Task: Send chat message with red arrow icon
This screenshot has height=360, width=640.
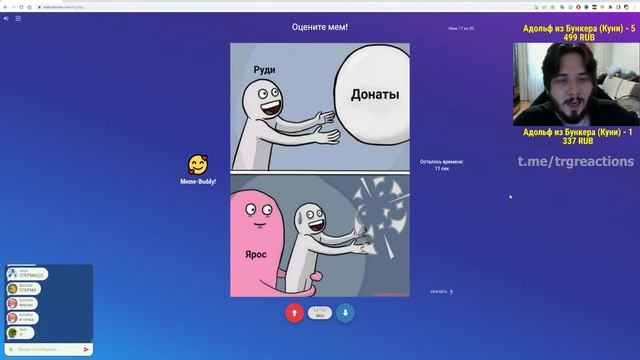Action: [x=86, y=349]
